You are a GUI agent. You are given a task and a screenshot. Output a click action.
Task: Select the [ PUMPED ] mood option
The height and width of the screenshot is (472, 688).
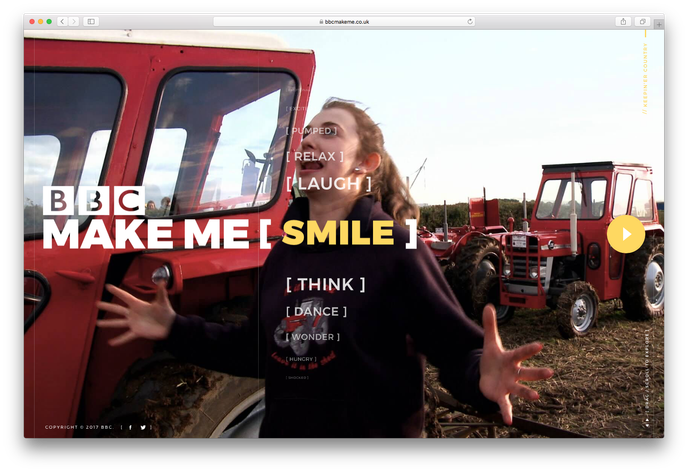312,131
